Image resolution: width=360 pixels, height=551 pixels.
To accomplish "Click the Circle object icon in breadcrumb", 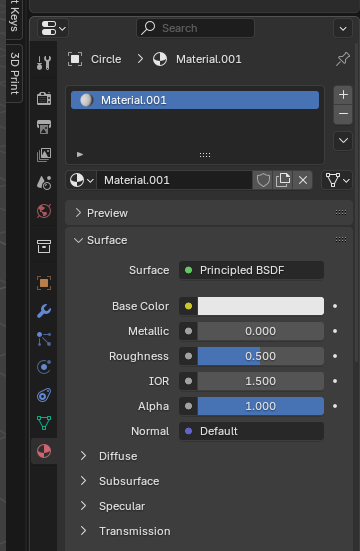I will tap(75, 59).
